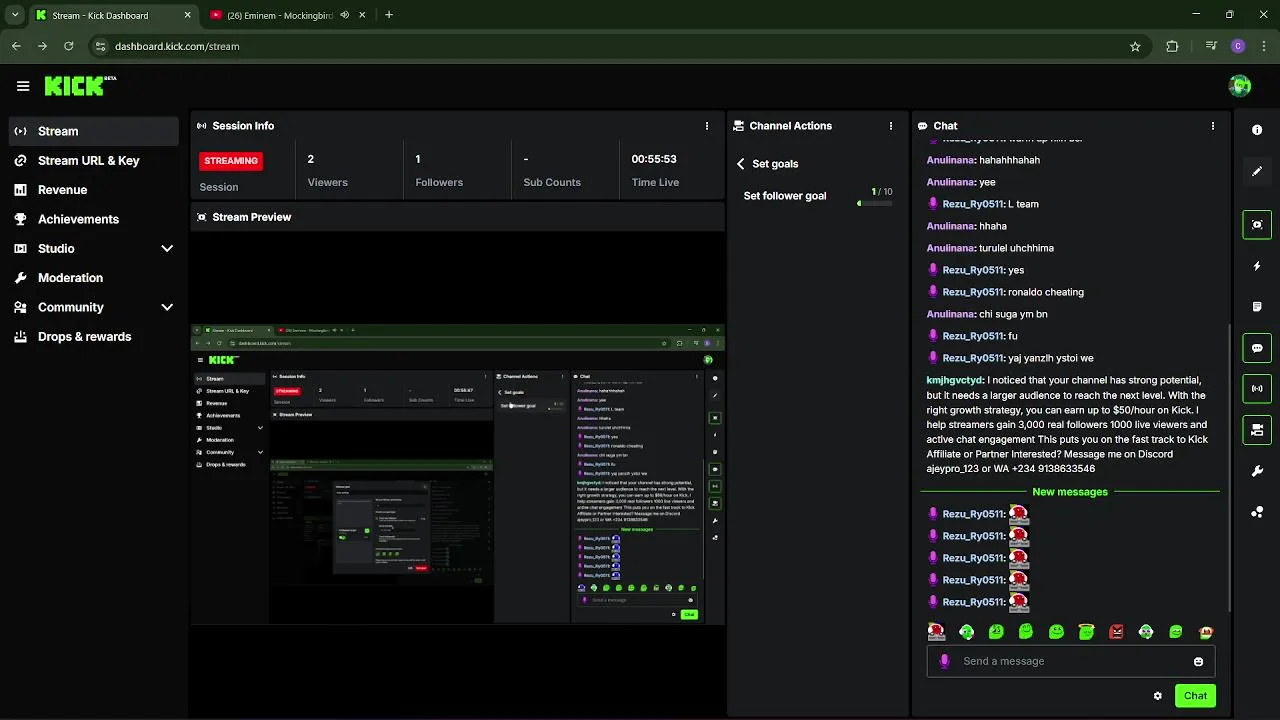Toggle the Channel Actions widget icon in the right bar
The height and width of the screenshot is (720, 1280).
(1257, 430)
